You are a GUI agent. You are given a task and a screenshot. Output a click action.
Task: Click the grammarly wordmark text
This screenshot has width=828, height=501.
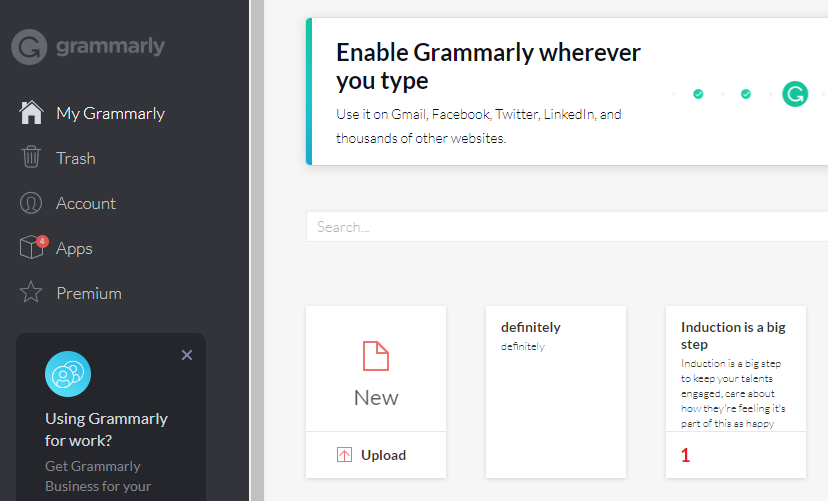point(110,46)
